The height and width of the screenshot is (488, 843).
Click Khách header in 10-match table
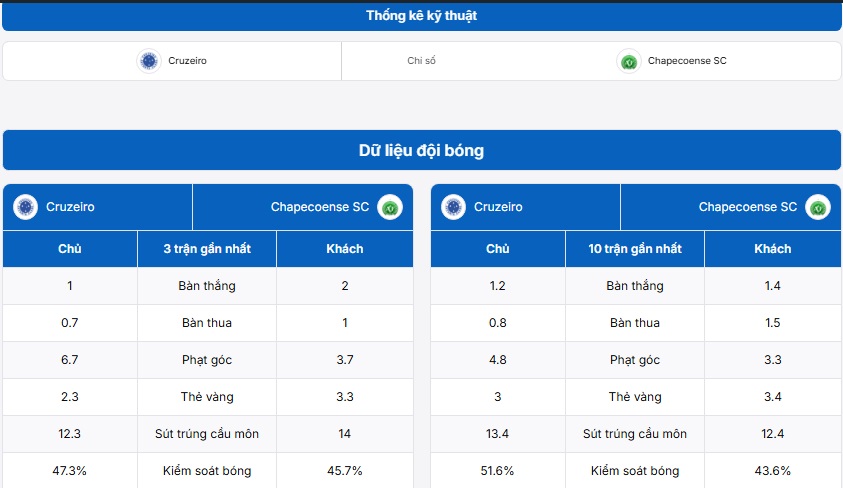point(773,249)
